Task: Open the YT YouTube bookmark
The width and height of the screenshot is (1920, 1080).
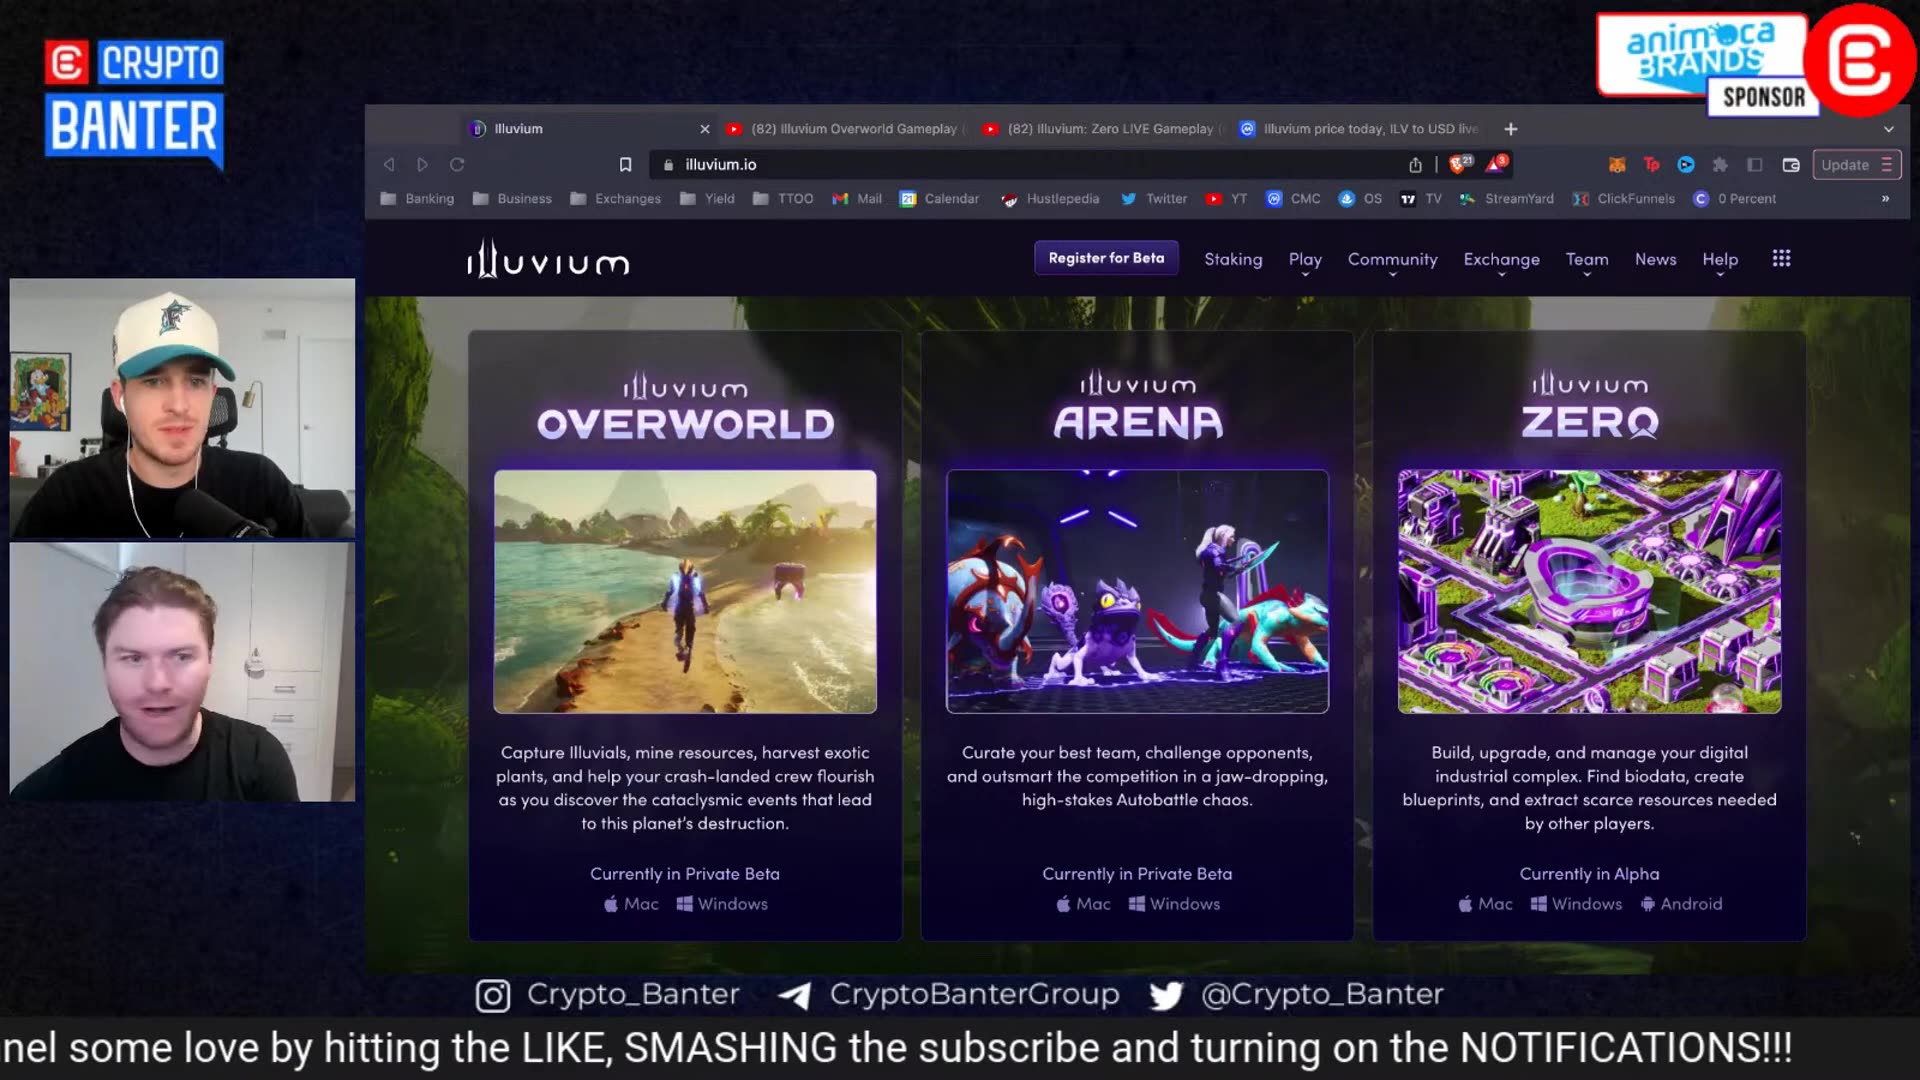Action: tap(1226, 199)
